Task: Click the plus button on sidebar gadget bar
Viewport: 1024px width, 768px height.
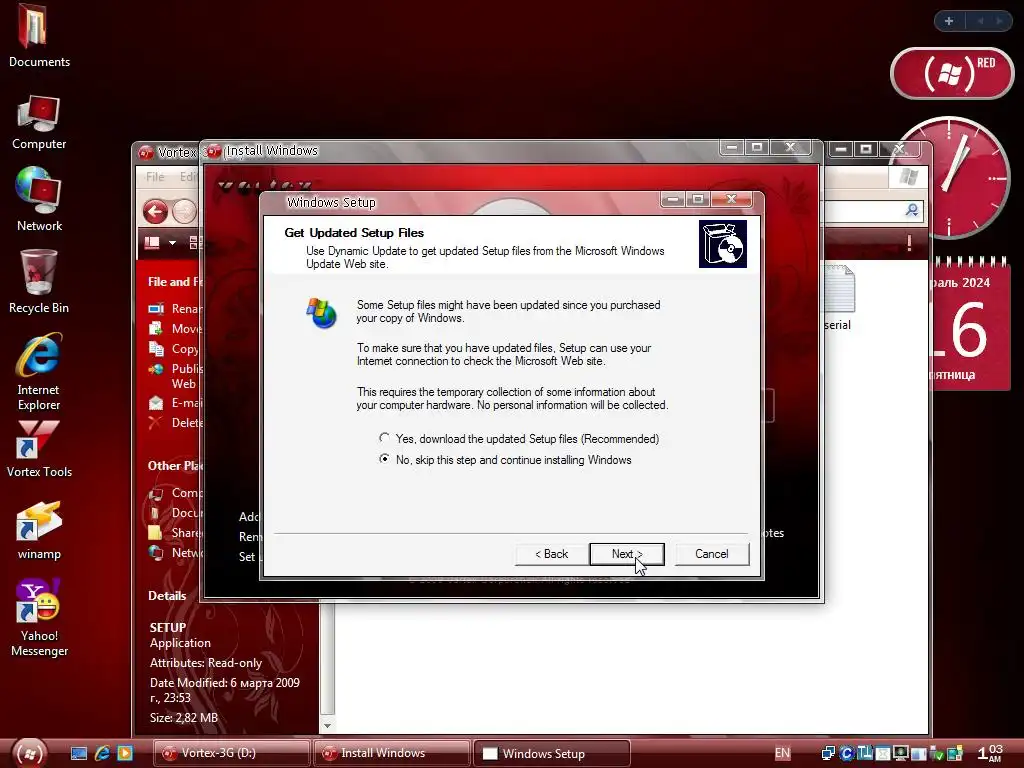Action: (x=949, y=21)
